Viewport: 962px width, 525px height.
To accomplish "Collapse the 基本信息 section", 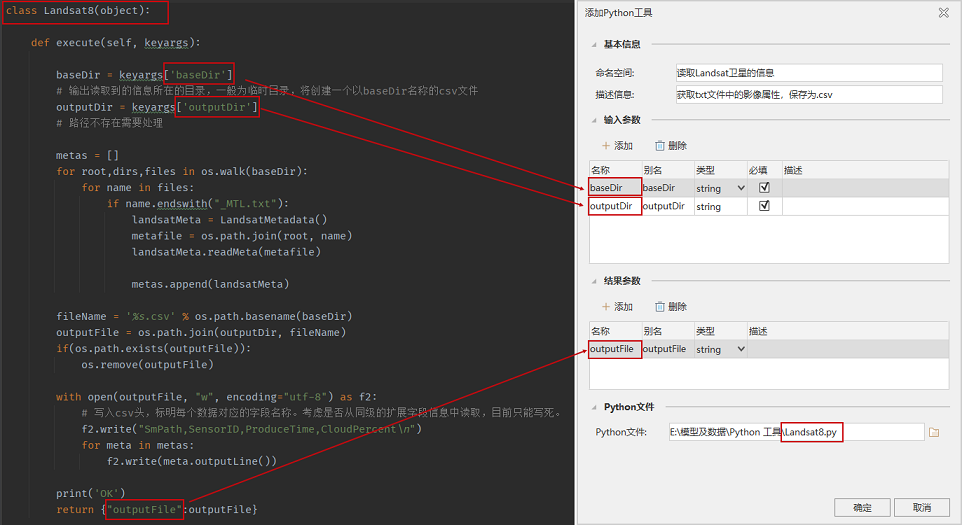I will (x=593, y=44).
